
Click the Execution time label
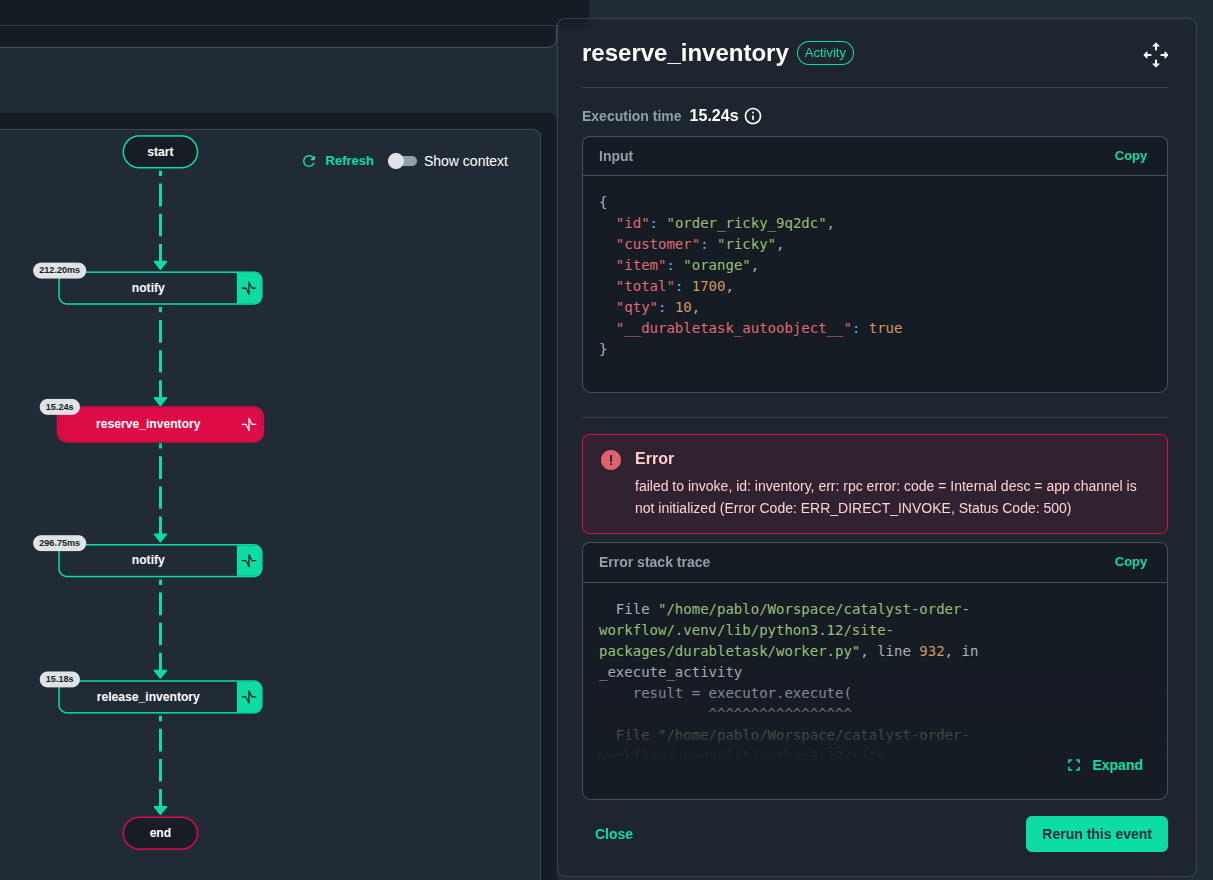632,116
